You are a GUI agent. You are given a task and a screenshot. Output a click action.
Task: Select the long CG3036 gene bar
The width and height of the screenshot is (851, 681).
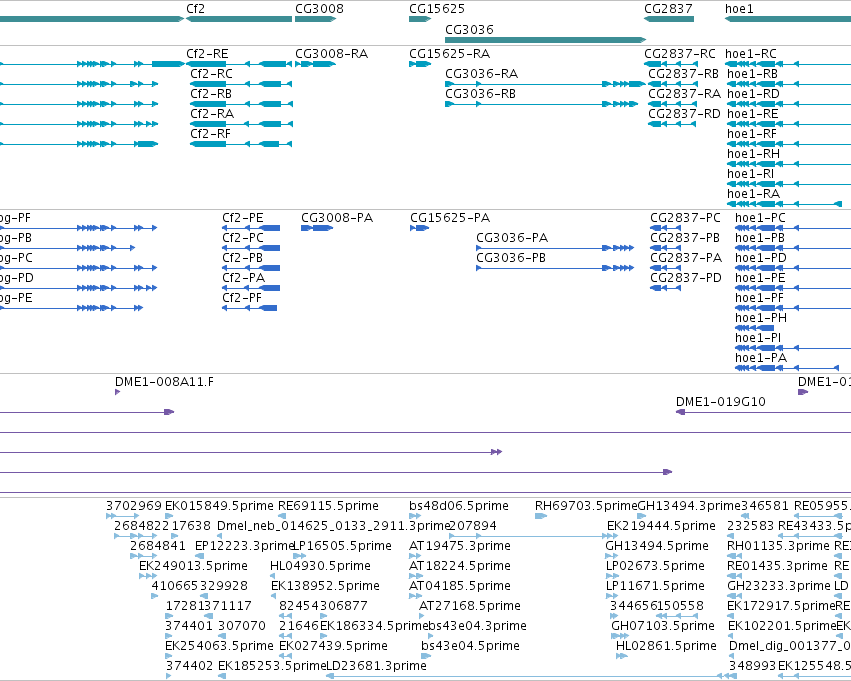click(x=545, y=40)
